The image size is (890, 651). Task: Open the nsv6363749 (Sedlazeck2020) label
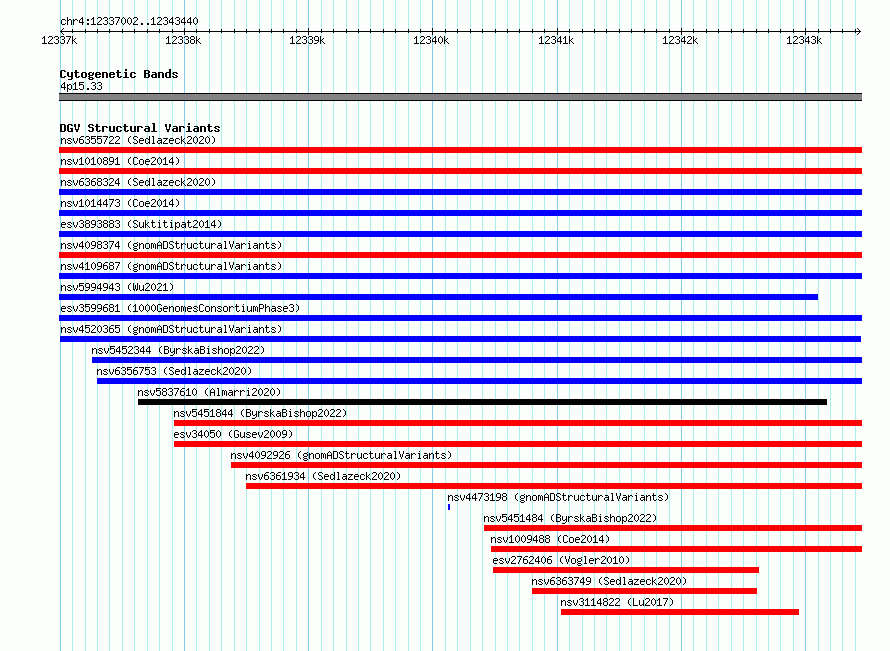coord(609,581)
